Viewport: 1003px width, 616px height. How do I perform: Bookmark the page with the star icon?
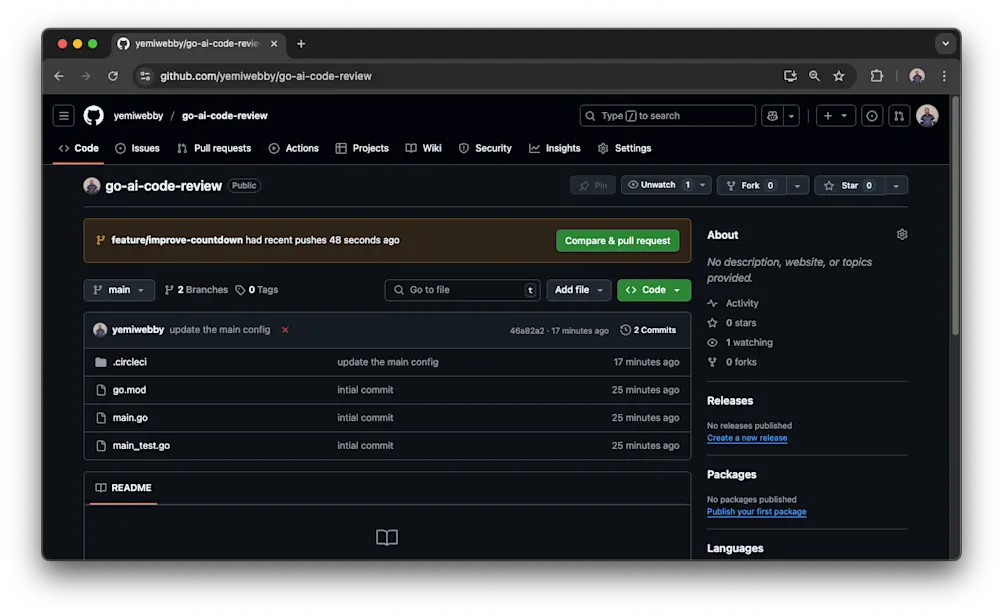[x=839, y=76]
